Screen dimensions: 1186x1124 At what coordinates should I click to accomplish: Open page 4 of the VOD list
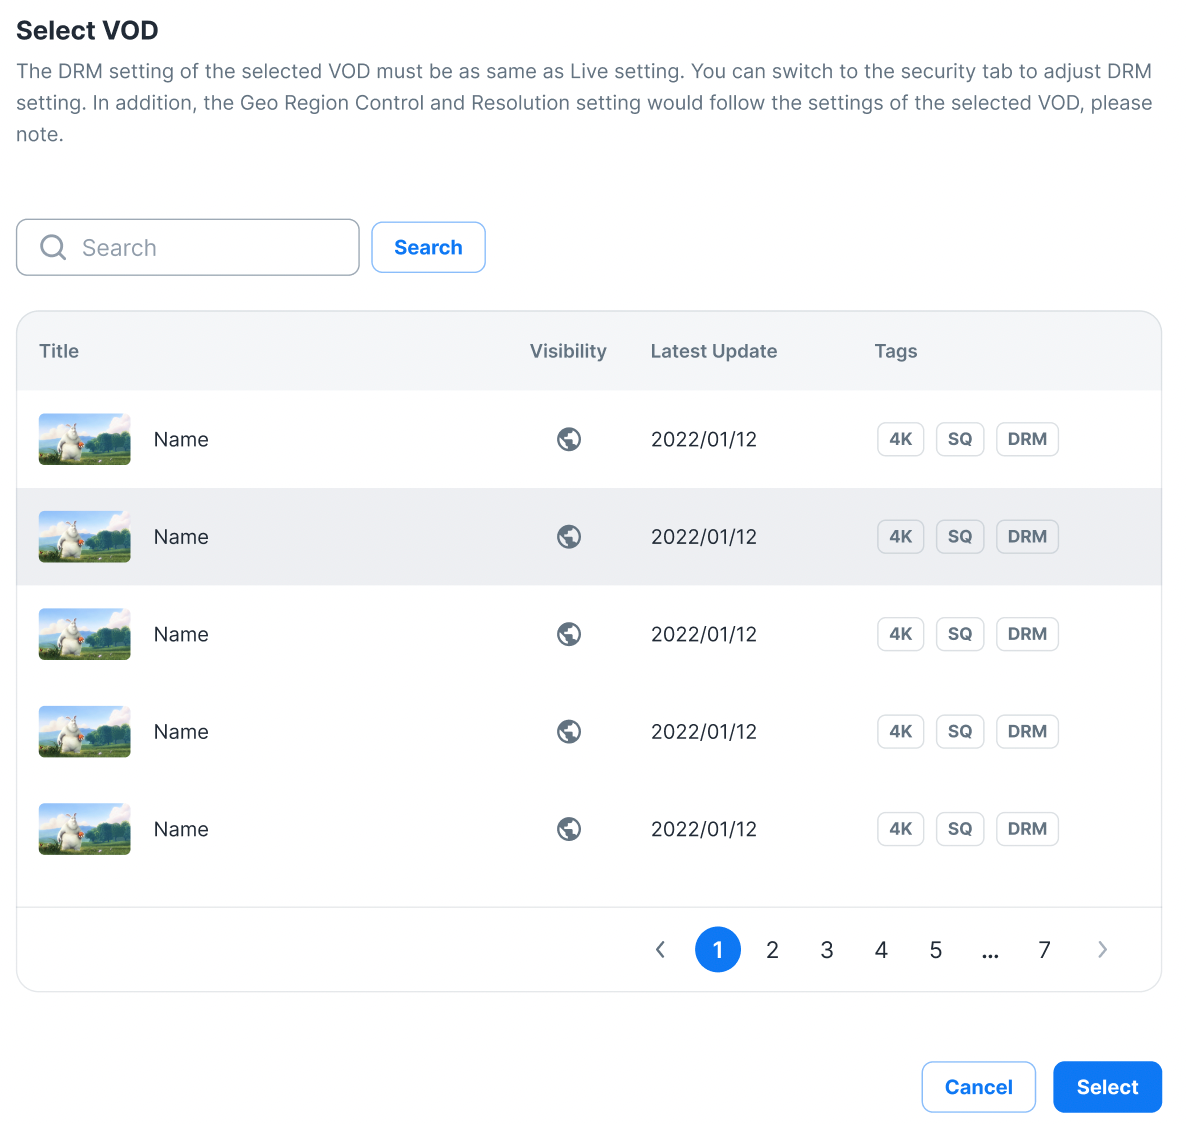point(881,950)
